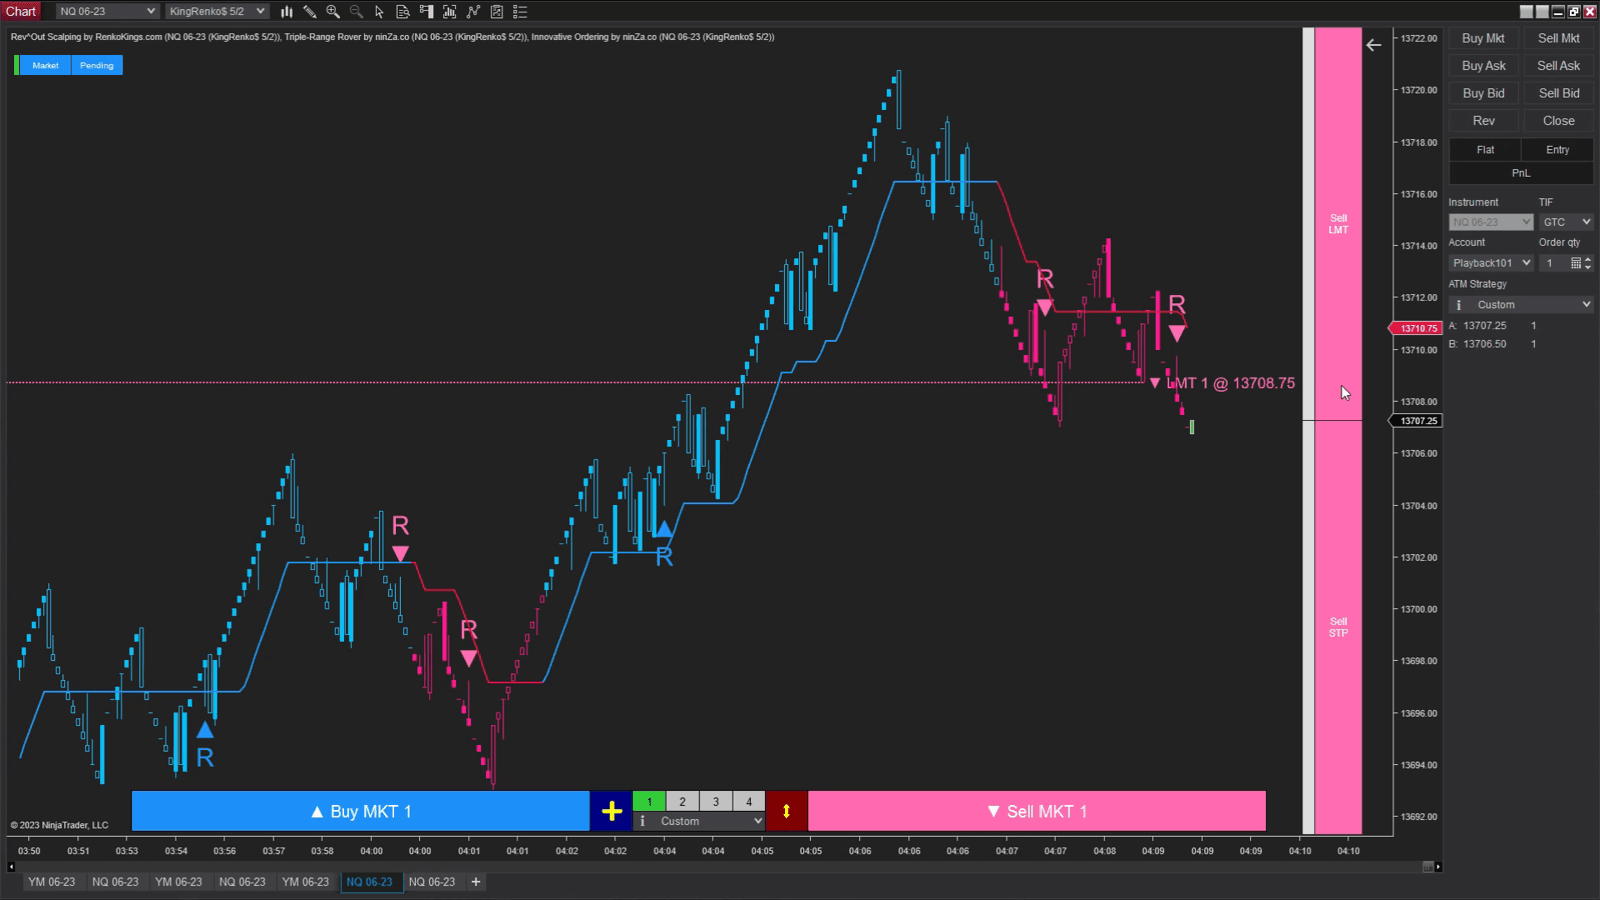Expand the KingRenko$ 5/2 bar type dropdown
This screenshot has height=900, width=1600.
(x=216, y=12)
